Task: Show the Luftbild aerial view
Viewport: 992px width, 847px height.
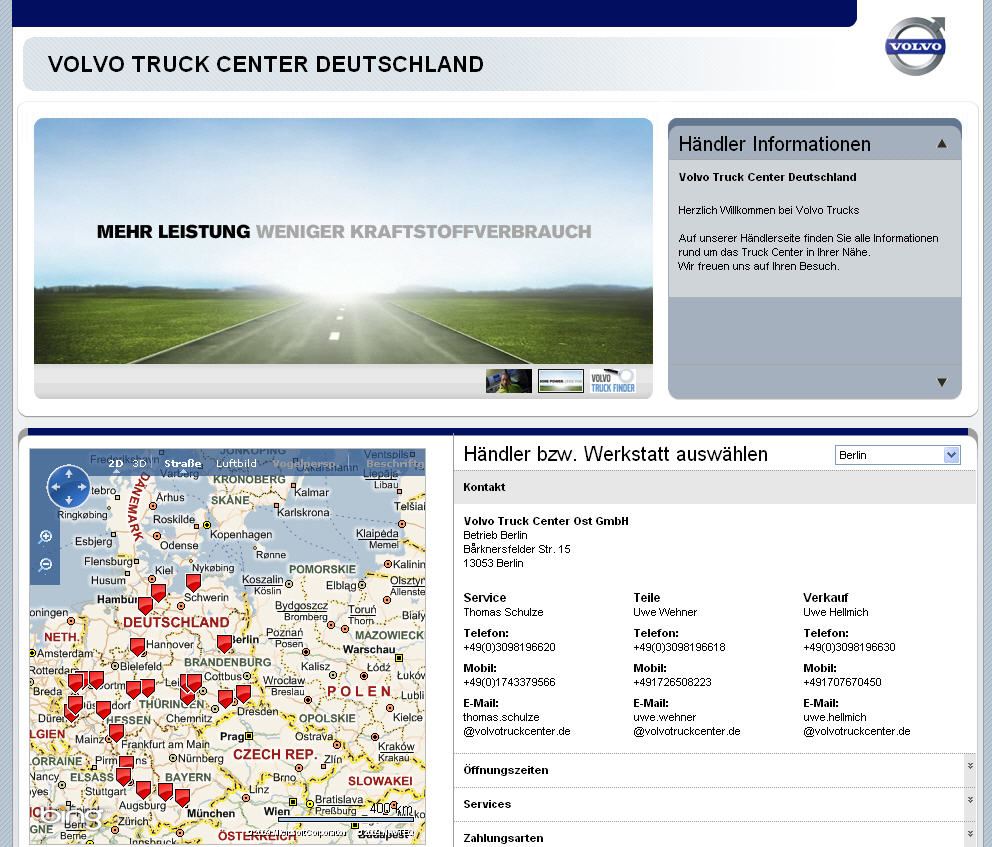Action: click(x=236, y=464)
